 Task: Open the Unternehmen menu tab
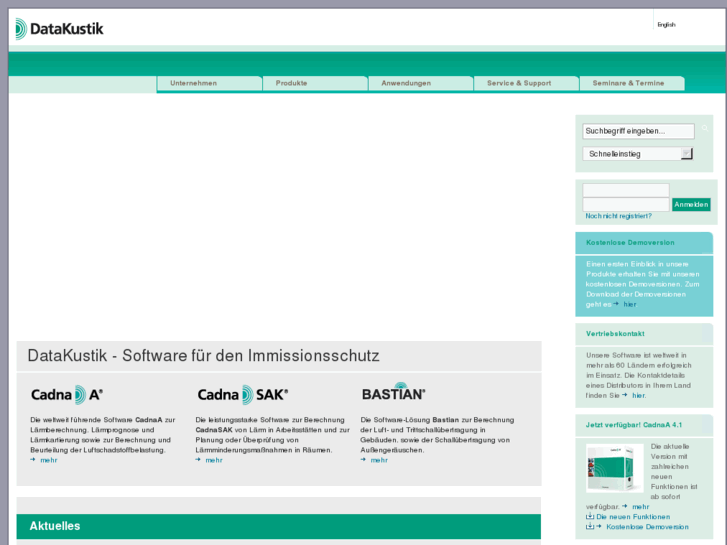(x=209, y=83)
